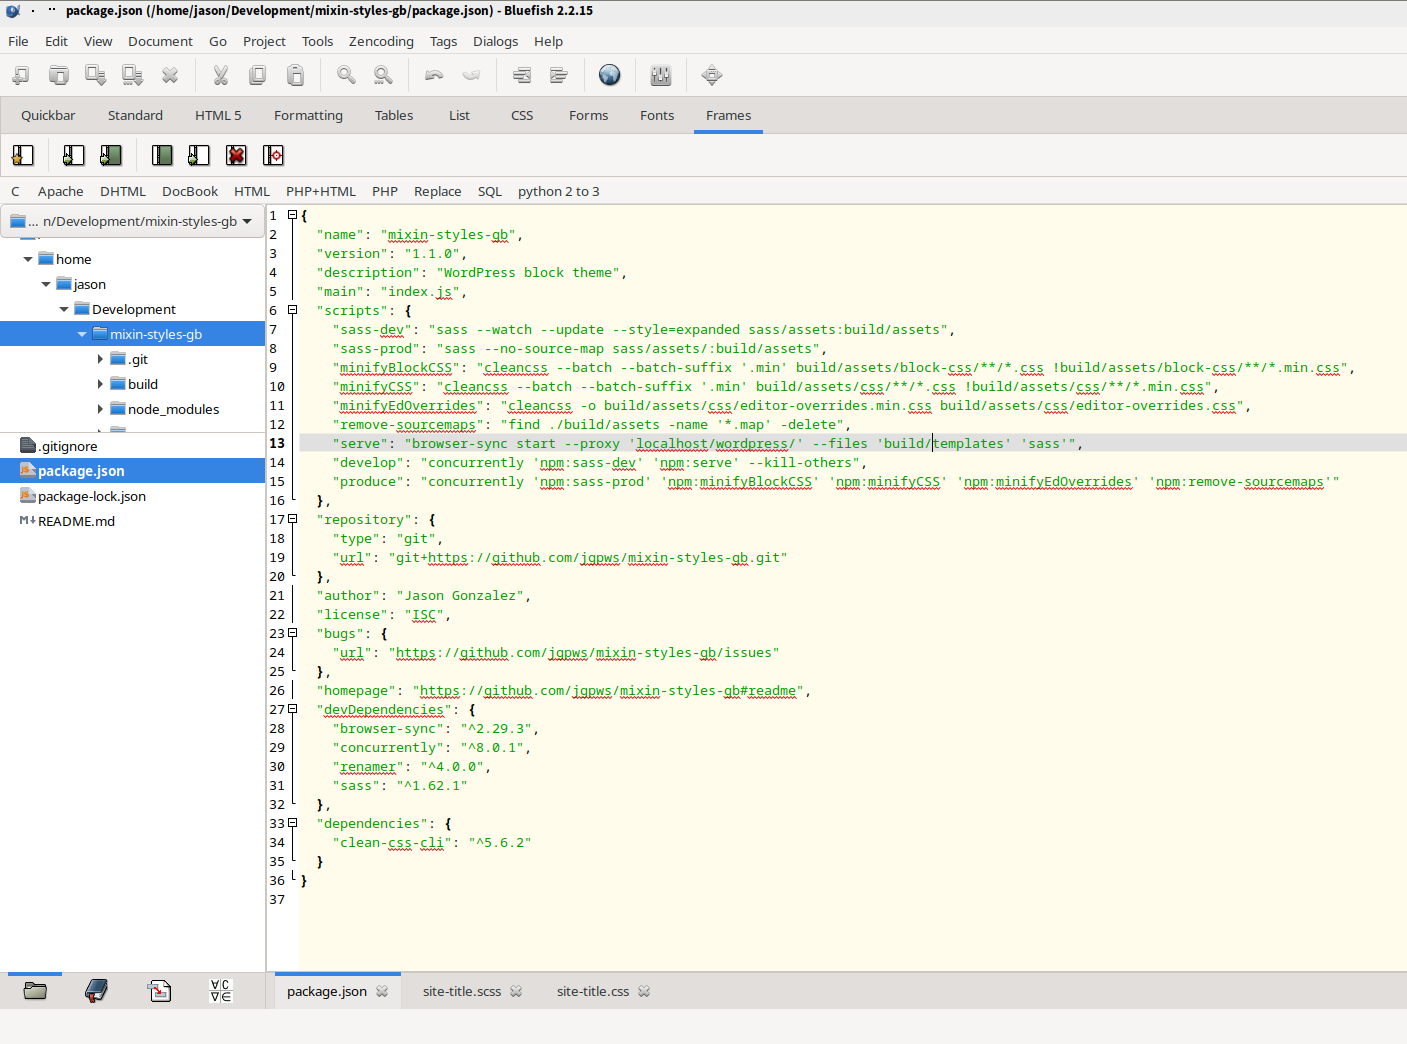The height and width of the screenshot is (1044, 1407).
Task: Open the Dialogs menu
Action: click(496, 41)
